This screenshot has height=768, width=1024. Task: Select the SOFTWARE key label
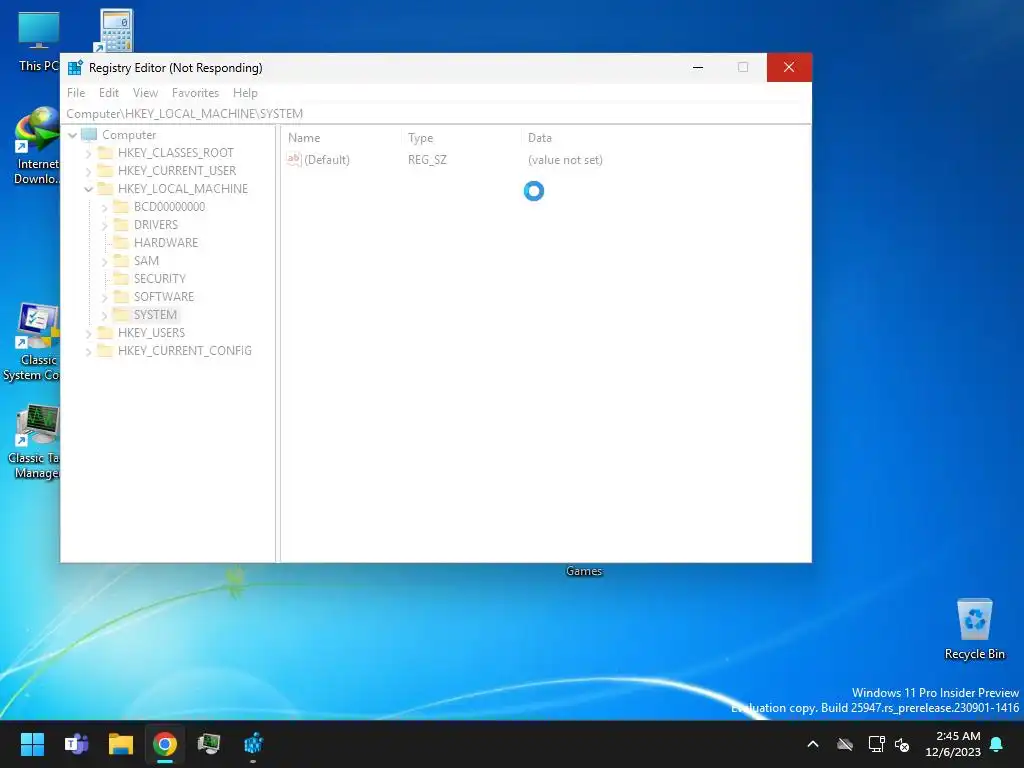point(164,296)
